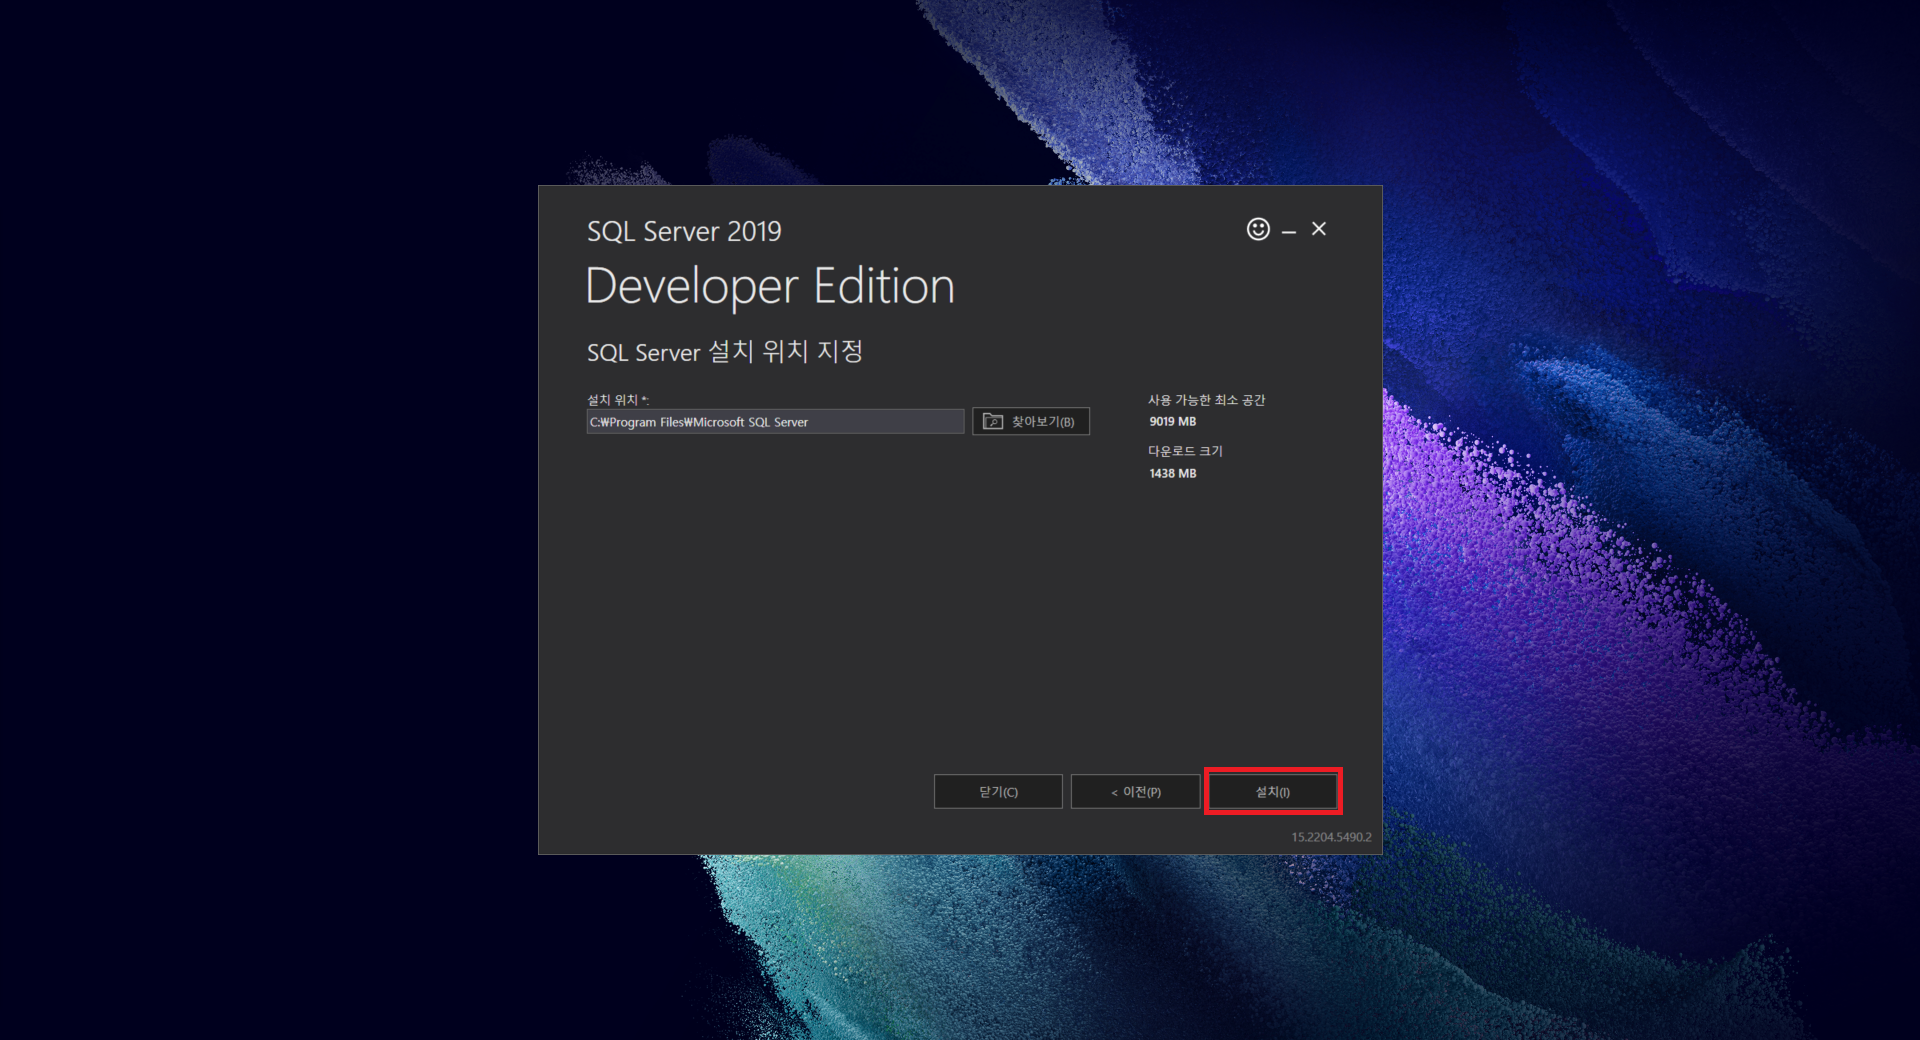Click the version number 15.2204.5490.2
The width and height of the screenshot is (1920, 1040).
1331,837
